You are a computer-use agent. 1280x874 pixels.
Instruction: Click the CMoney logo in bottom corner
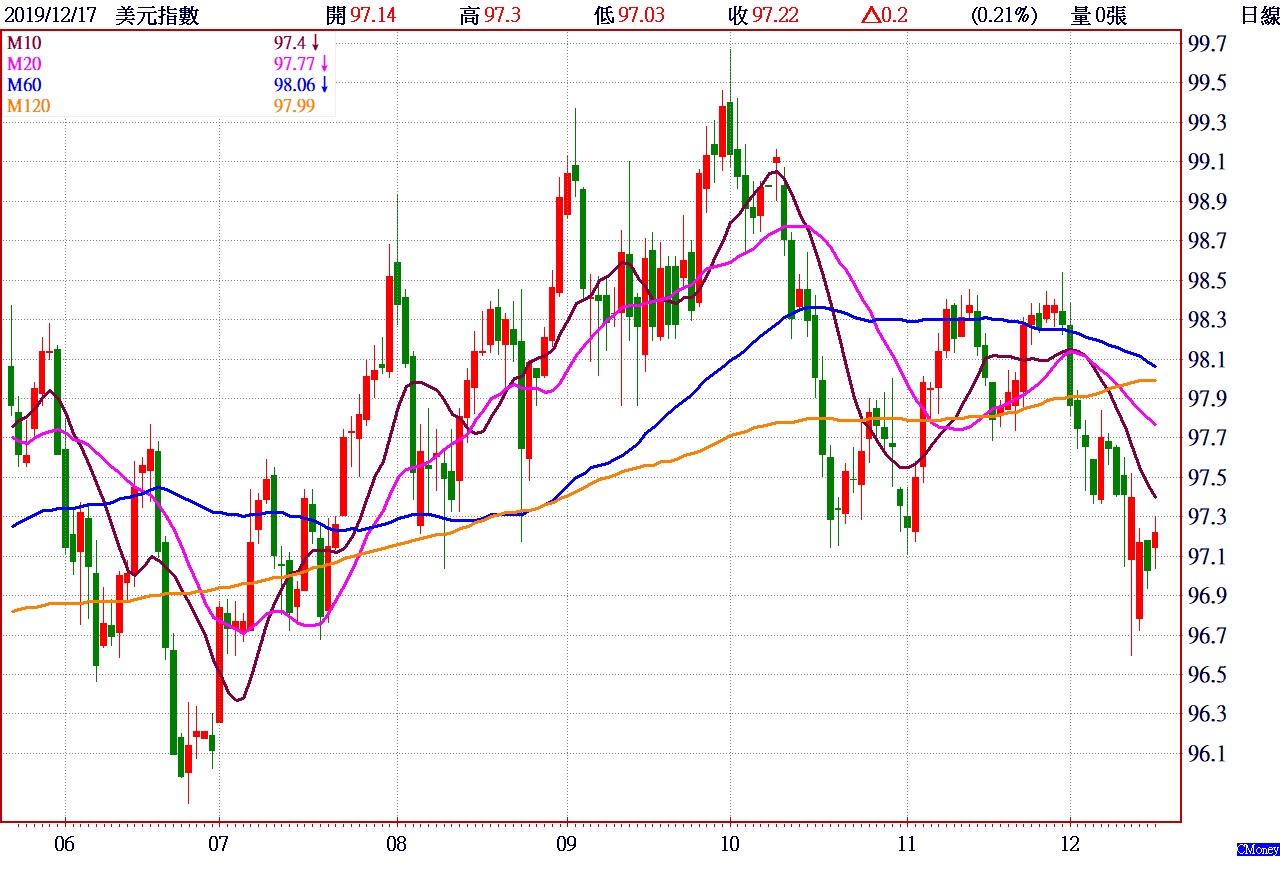1257,849
